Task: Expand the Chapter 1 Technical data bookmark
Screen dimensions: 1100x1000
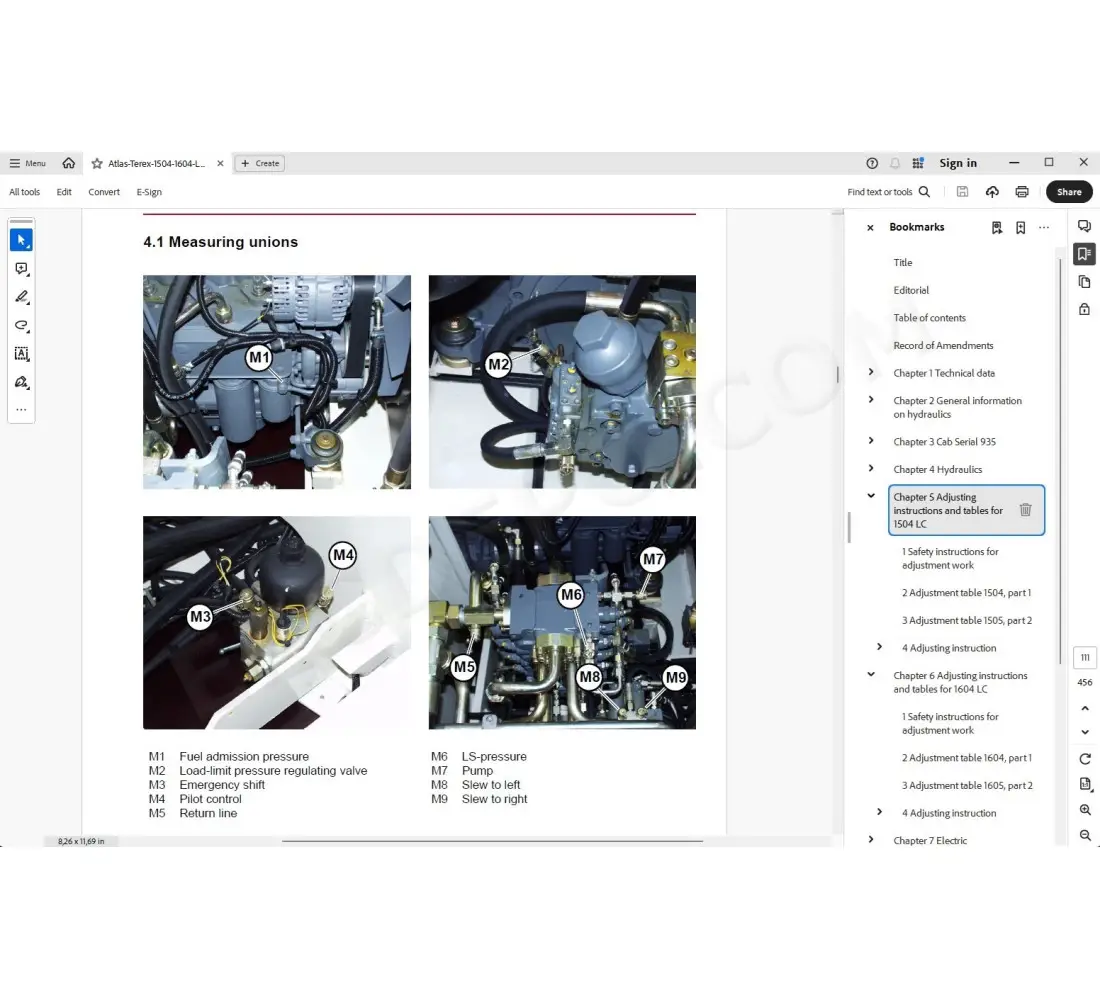Action: [x=871, y=372]
